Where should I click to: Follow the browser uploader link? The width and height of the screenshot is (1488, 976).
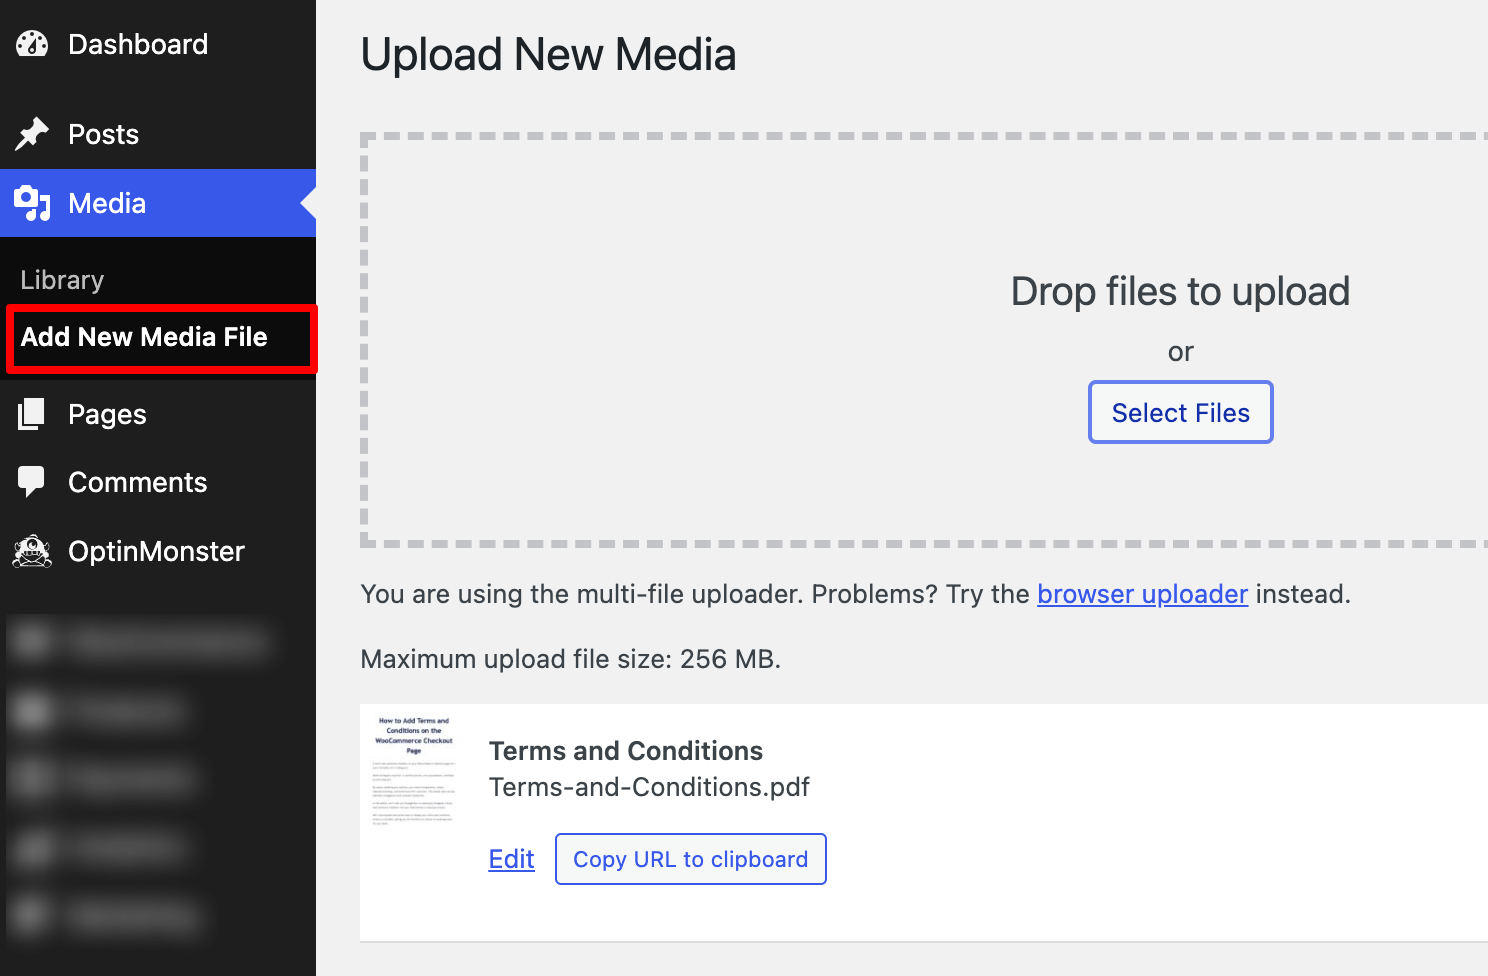[x=1142, y=594]
